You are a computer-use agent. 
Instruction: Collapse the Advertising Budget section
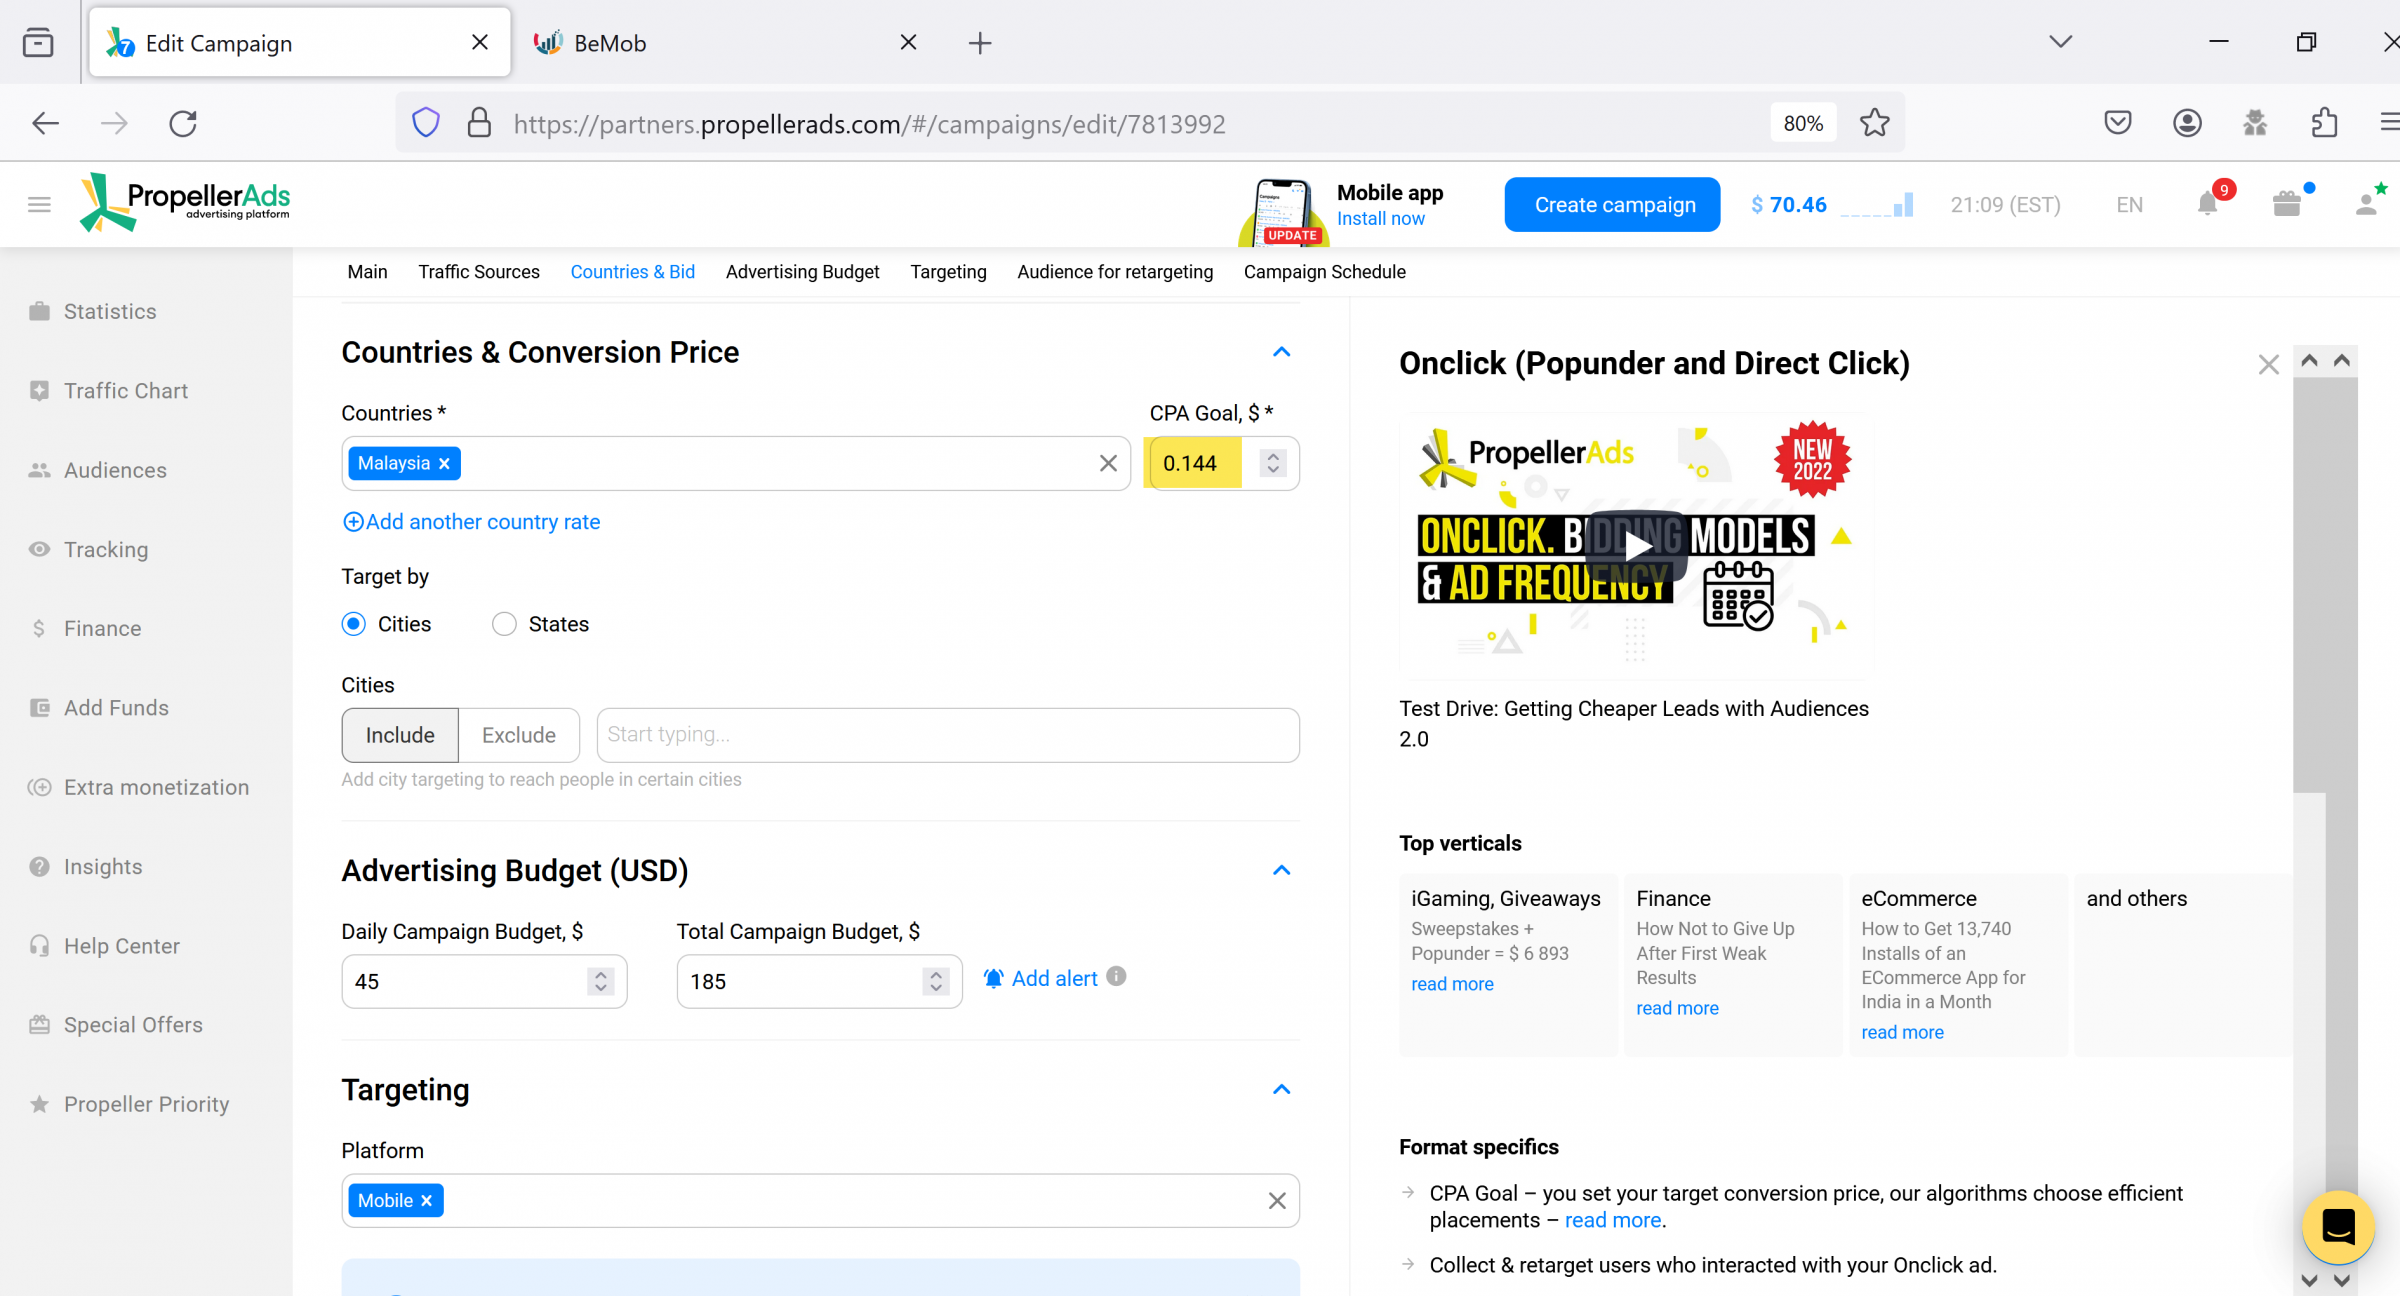point(1281,870)
